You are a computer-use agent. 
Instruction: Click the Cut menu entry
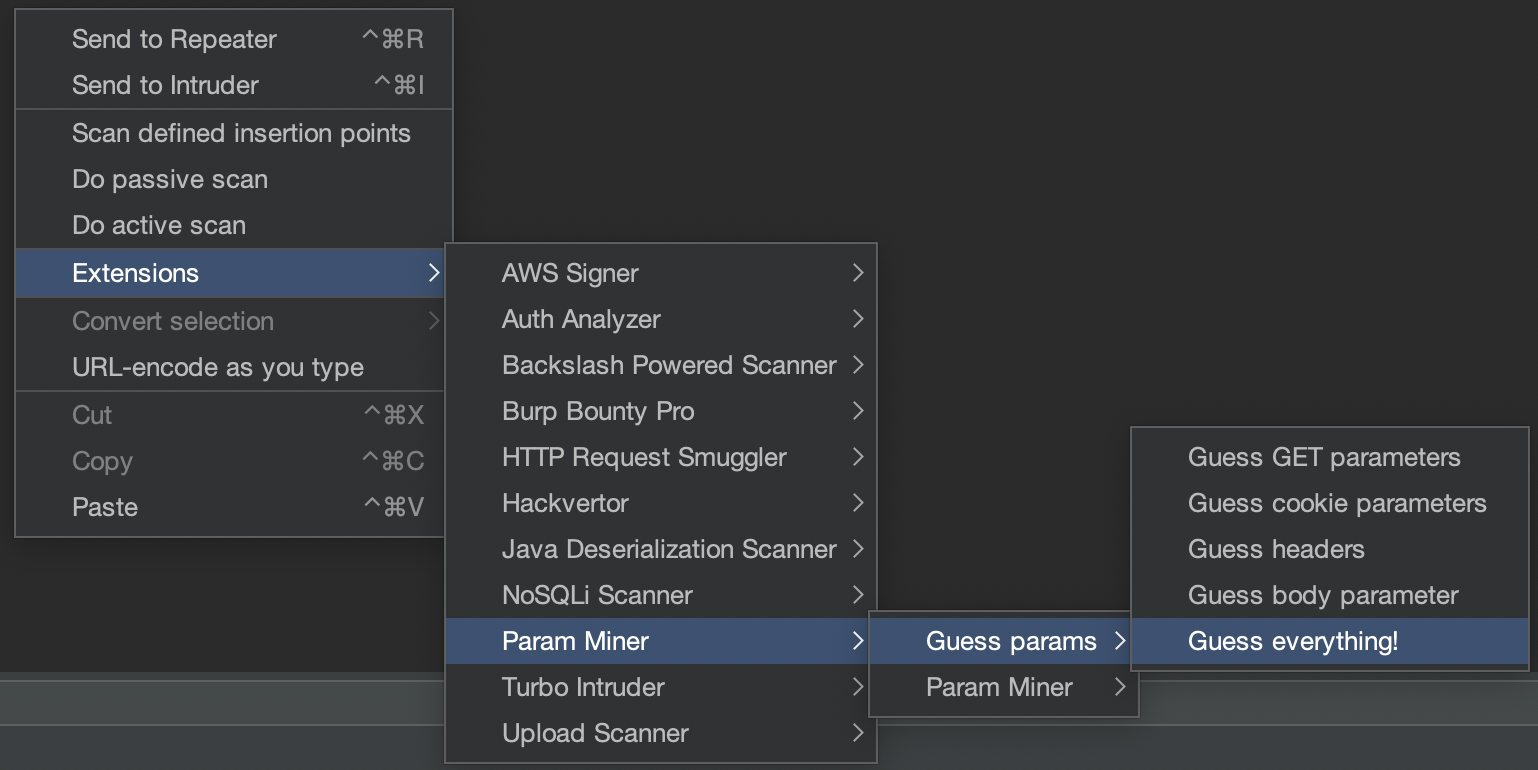pos(230,415)
